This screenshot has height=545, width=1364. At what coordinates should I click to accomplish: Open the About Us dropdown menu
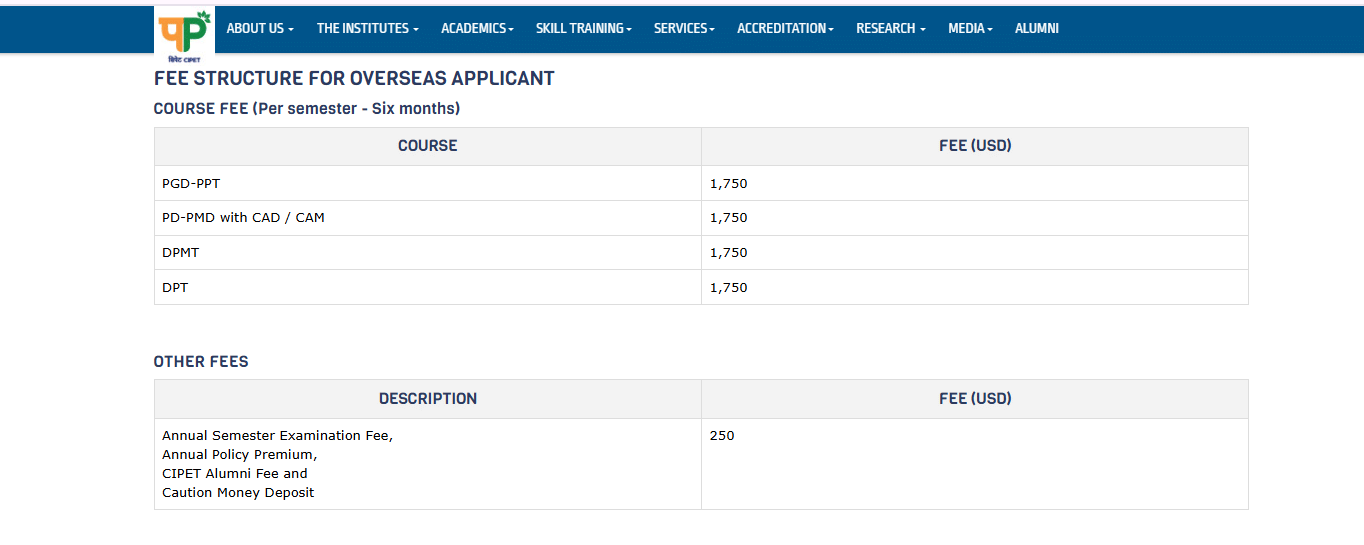260,29
